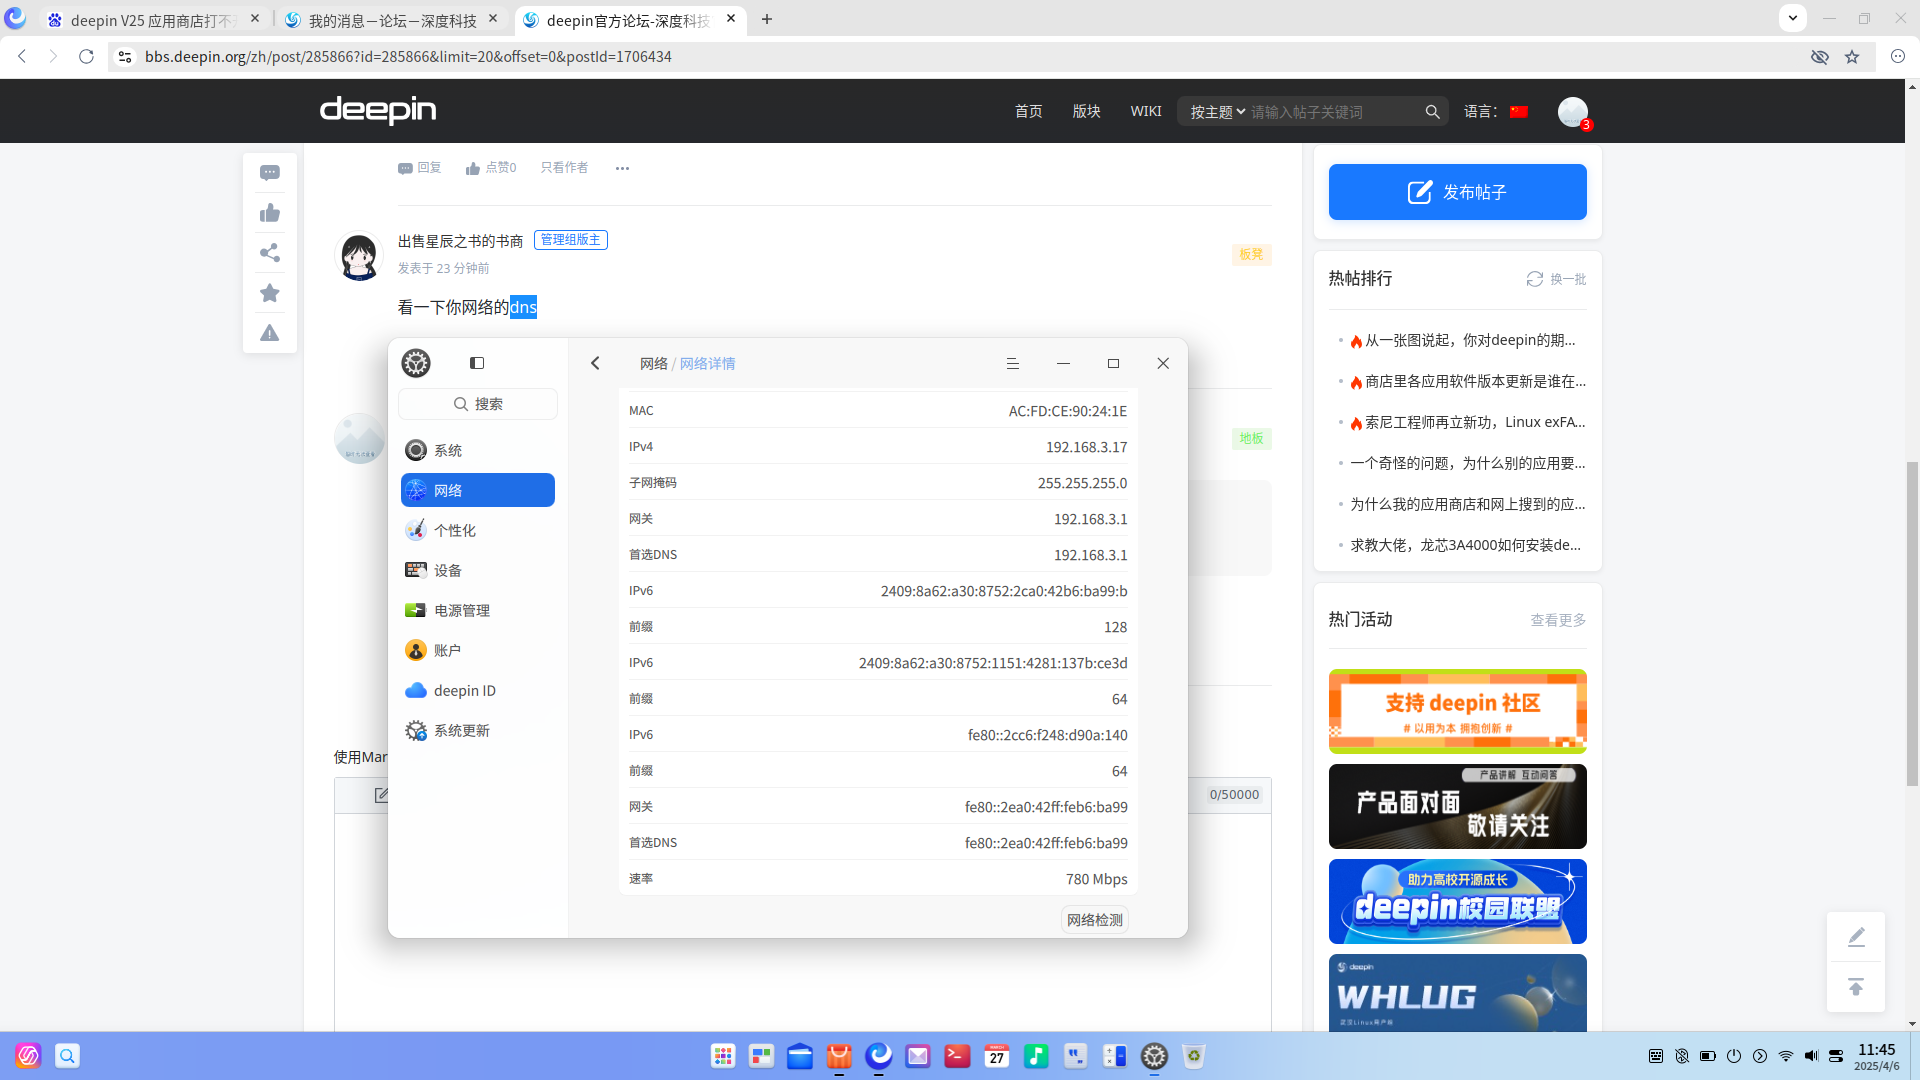Image resolution: width=1920 pixels, height=1080 pixels.
Task: Click the settings 搜索 search box
Action: (478, 404)
